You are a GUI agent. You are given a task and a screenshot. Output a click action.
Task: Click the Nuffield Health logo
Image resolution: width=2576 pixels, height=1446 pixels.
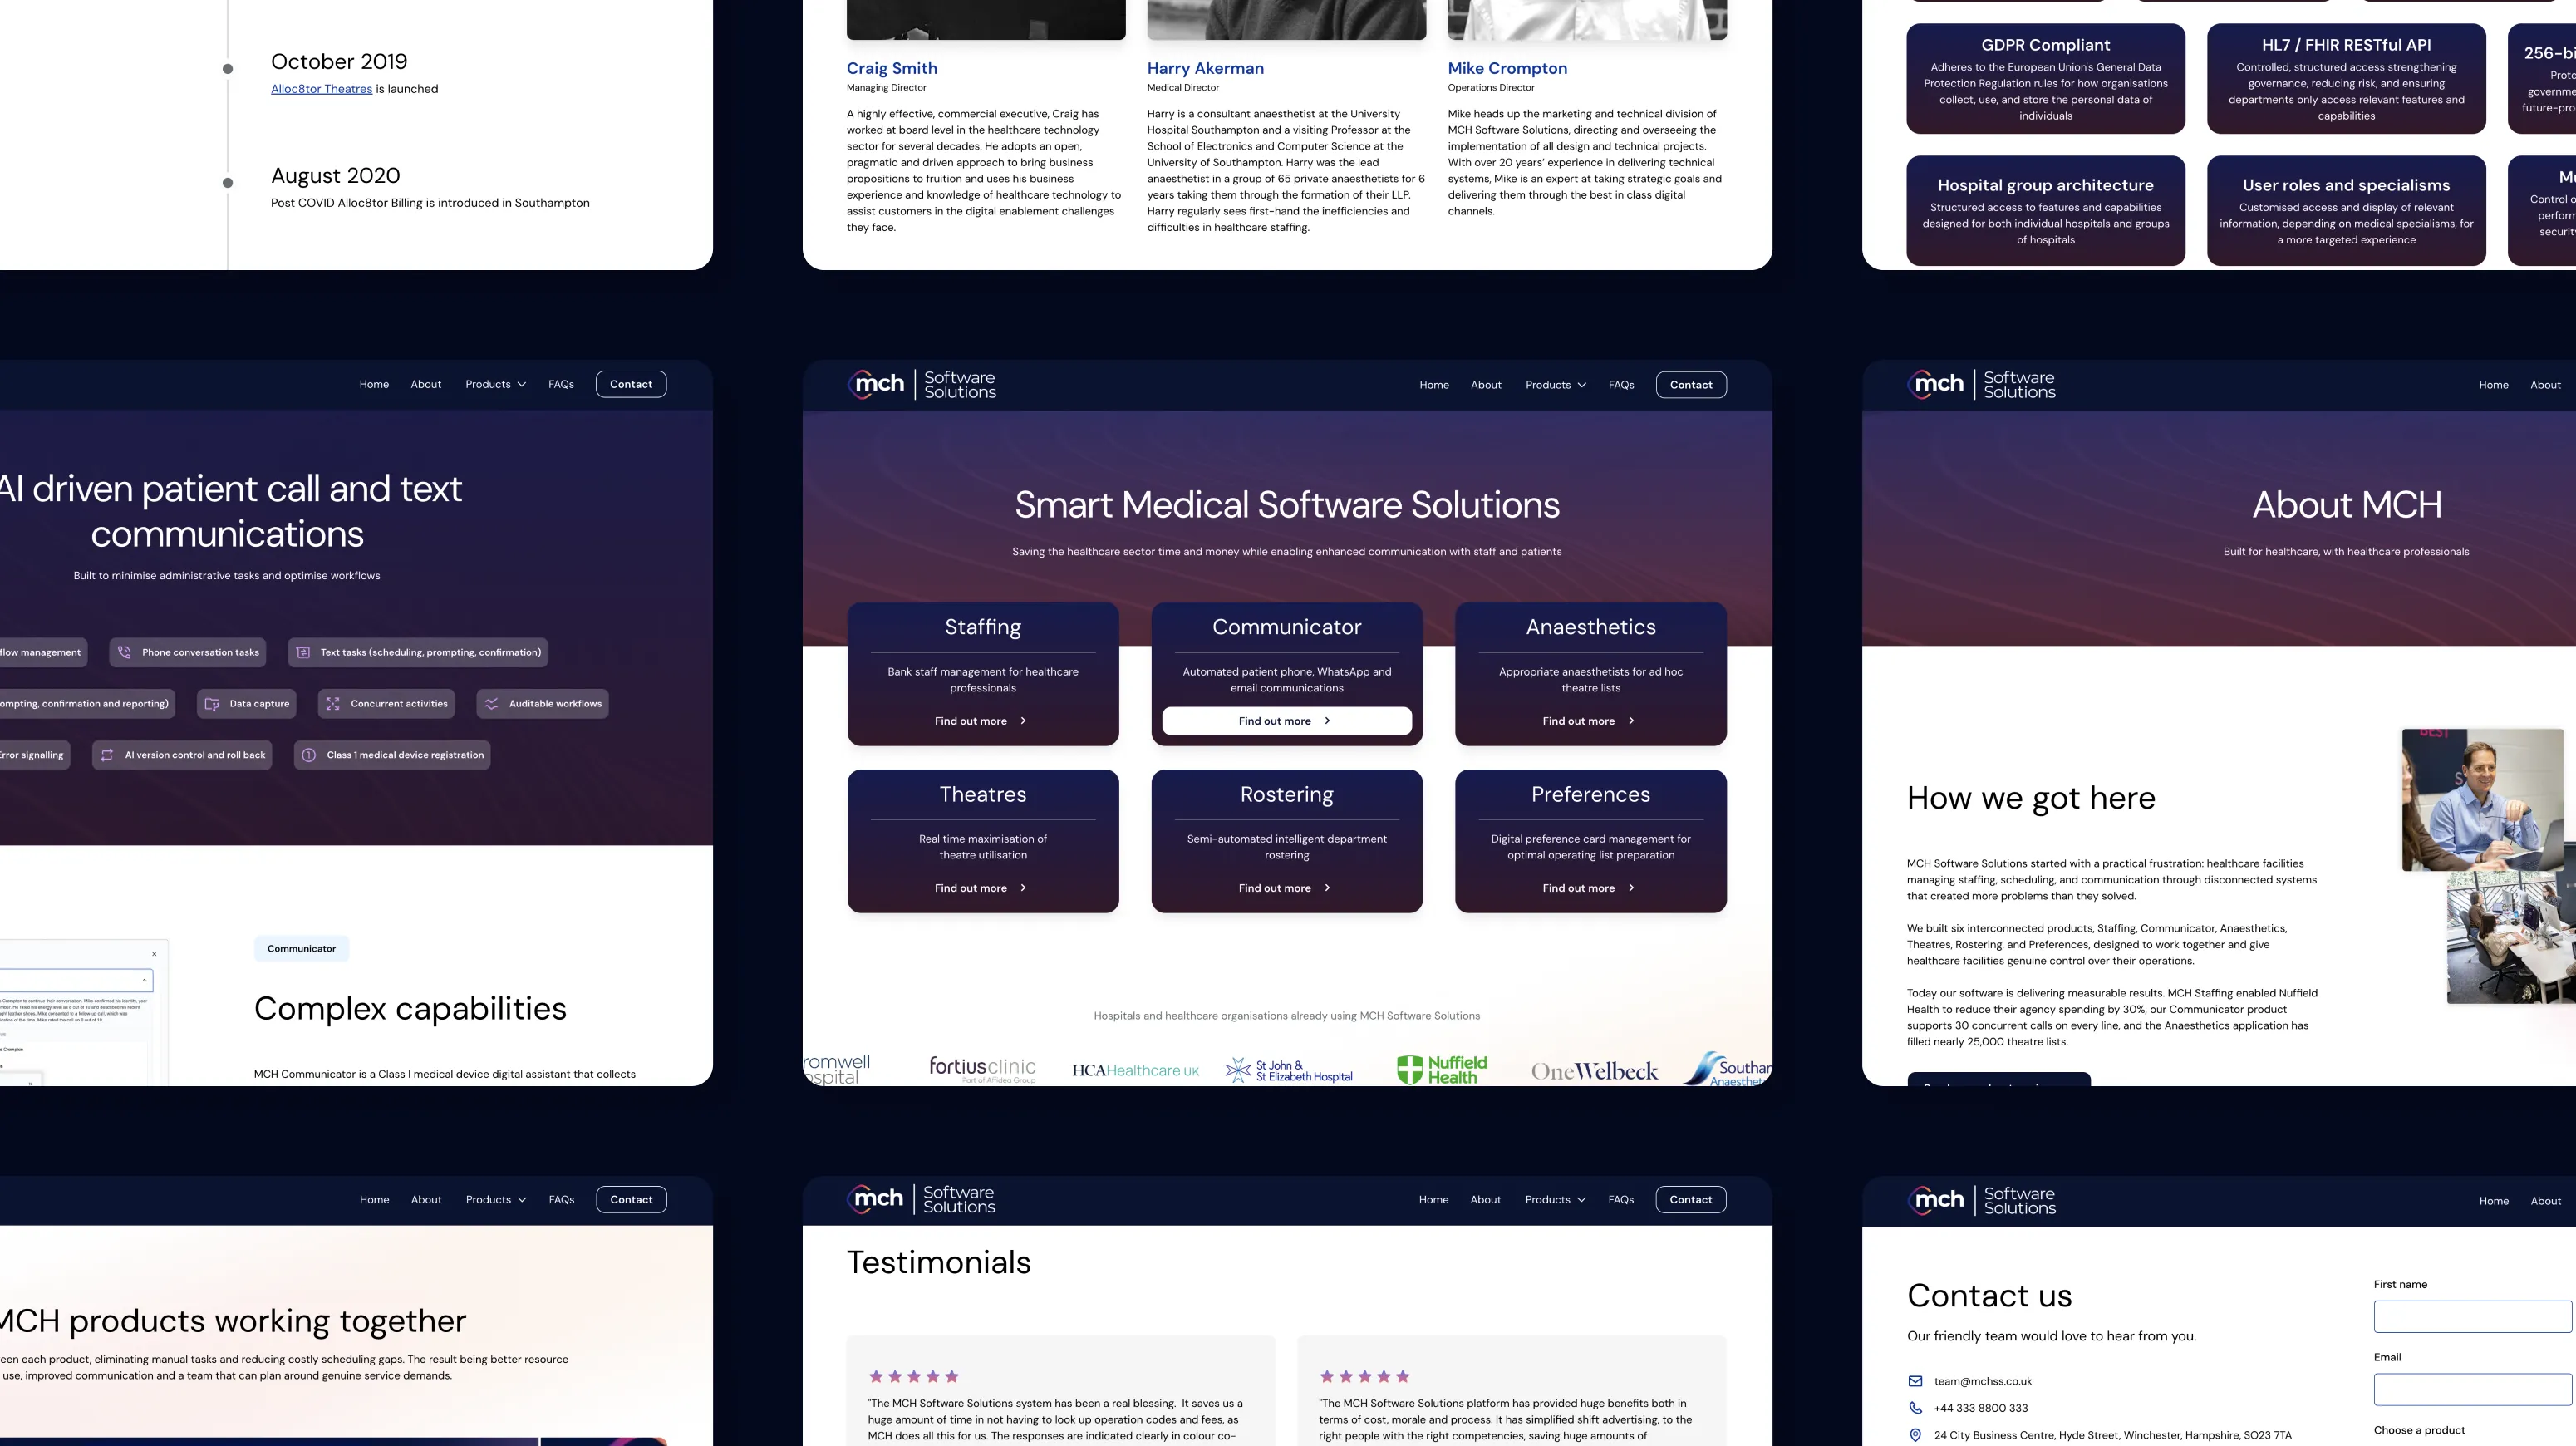[1441, 1070]
